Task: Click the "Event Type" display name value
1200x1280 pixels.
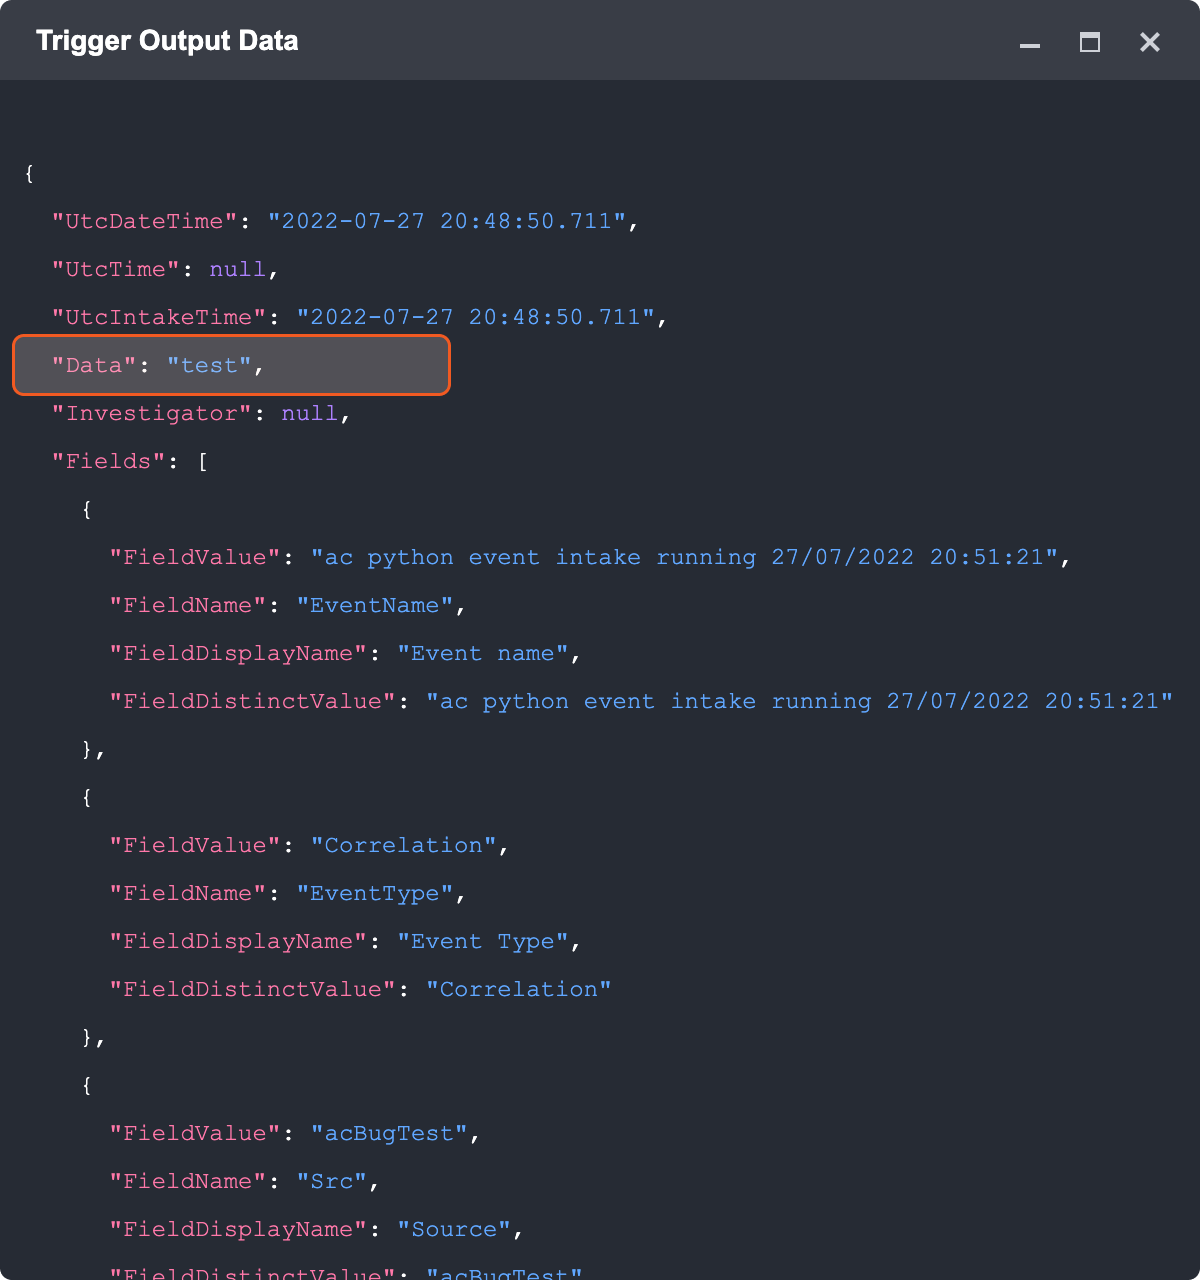Action: point(483,941)
